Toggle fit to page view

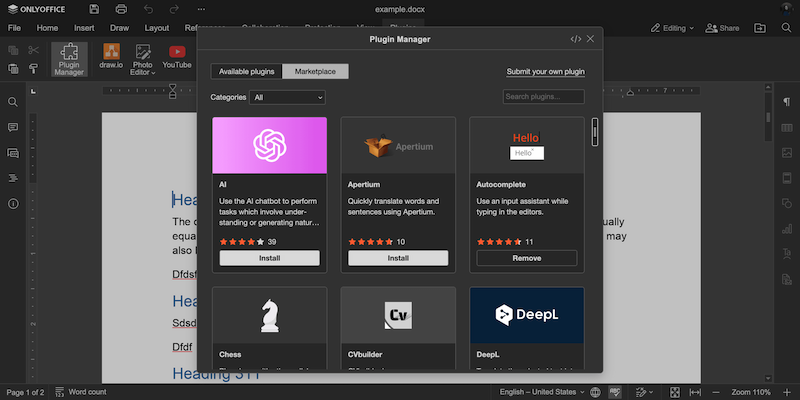click(673, 392)
